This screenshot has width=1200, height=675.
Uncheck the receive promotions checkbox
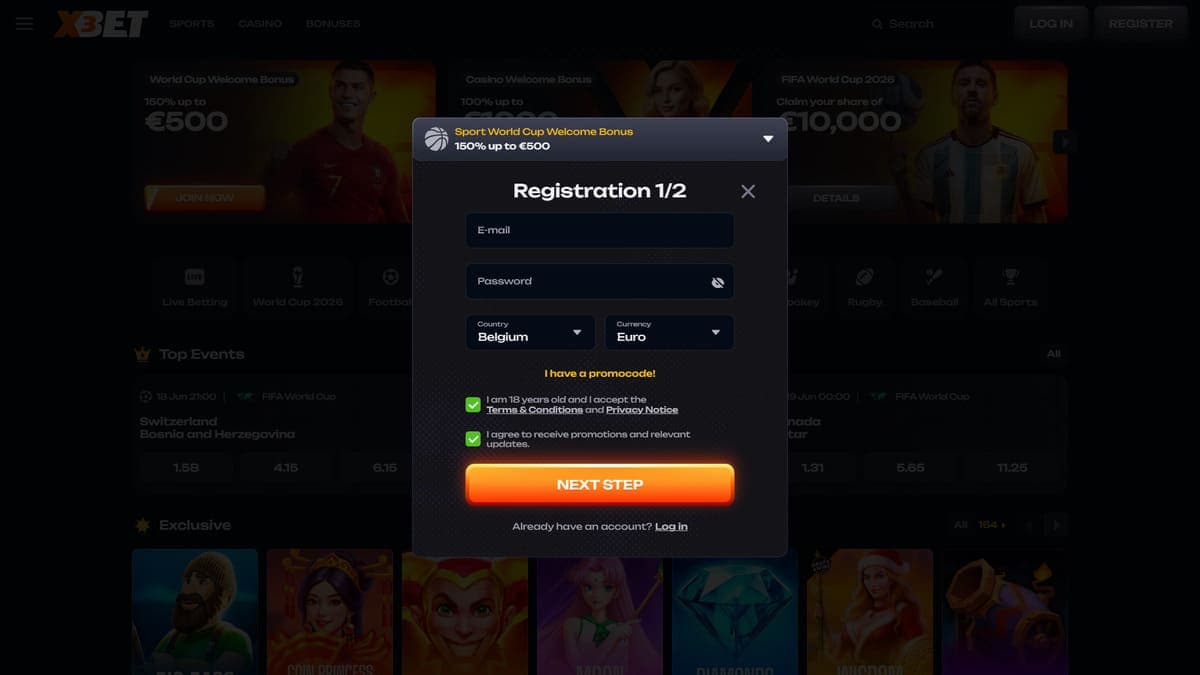pyautogui.click(x=473, y=439)
